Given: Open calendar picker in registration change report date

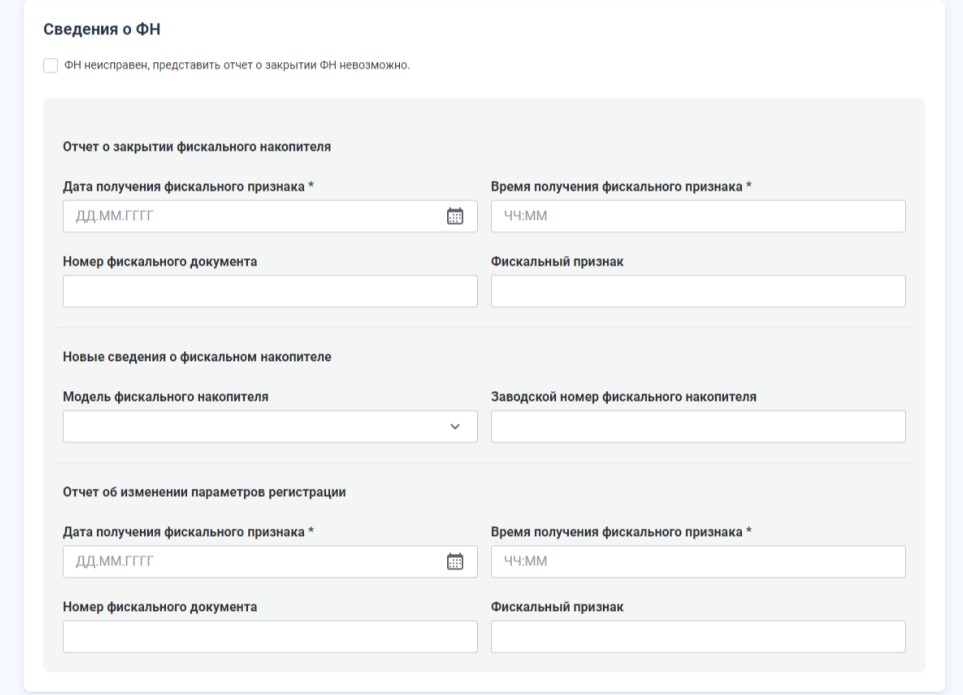Looking at the screenshot, I should pos(454,561).
